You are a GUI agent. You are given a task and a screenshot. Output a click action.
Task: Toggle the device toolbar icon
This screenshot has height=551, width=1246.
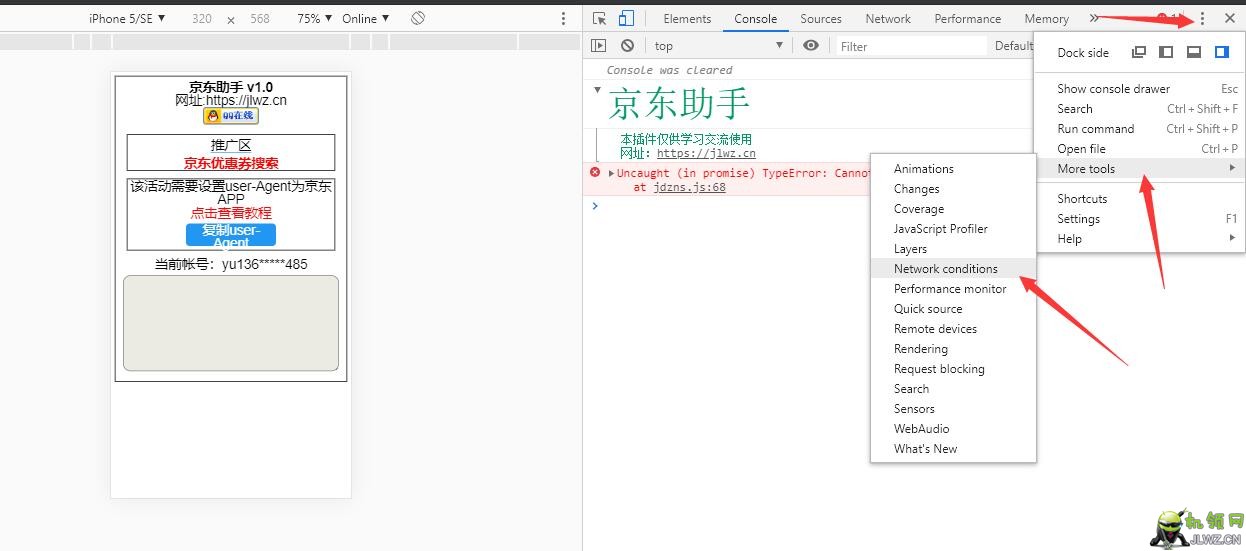(x=626, y=18)
